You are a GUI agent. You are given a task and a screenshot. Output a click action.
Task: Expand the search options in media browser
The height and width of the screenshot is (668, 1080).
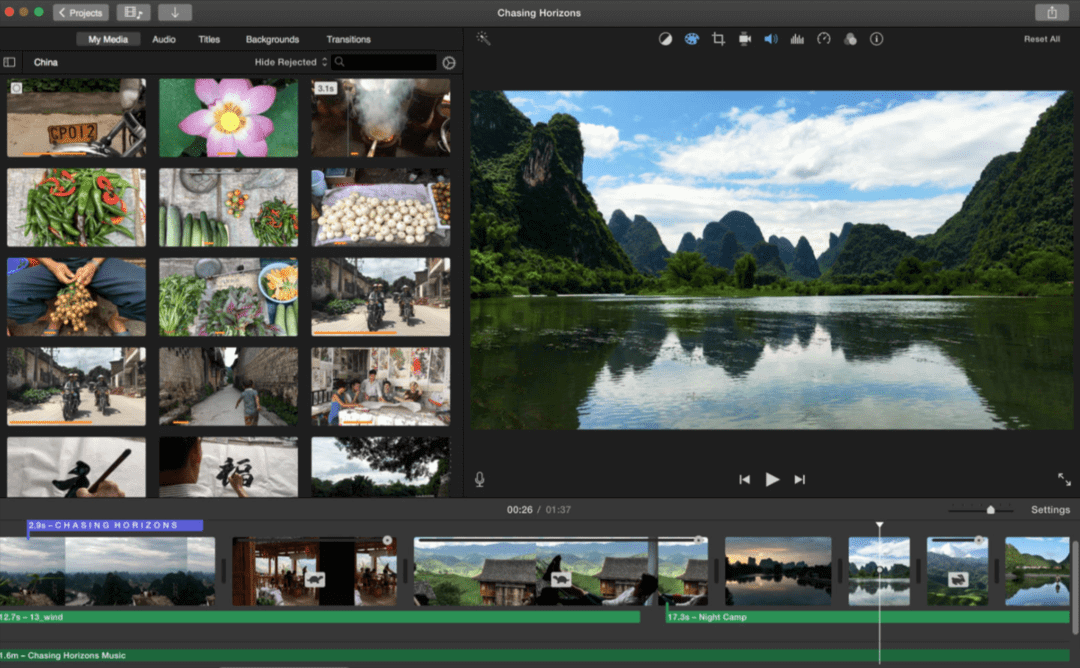(x=448, y=61)
